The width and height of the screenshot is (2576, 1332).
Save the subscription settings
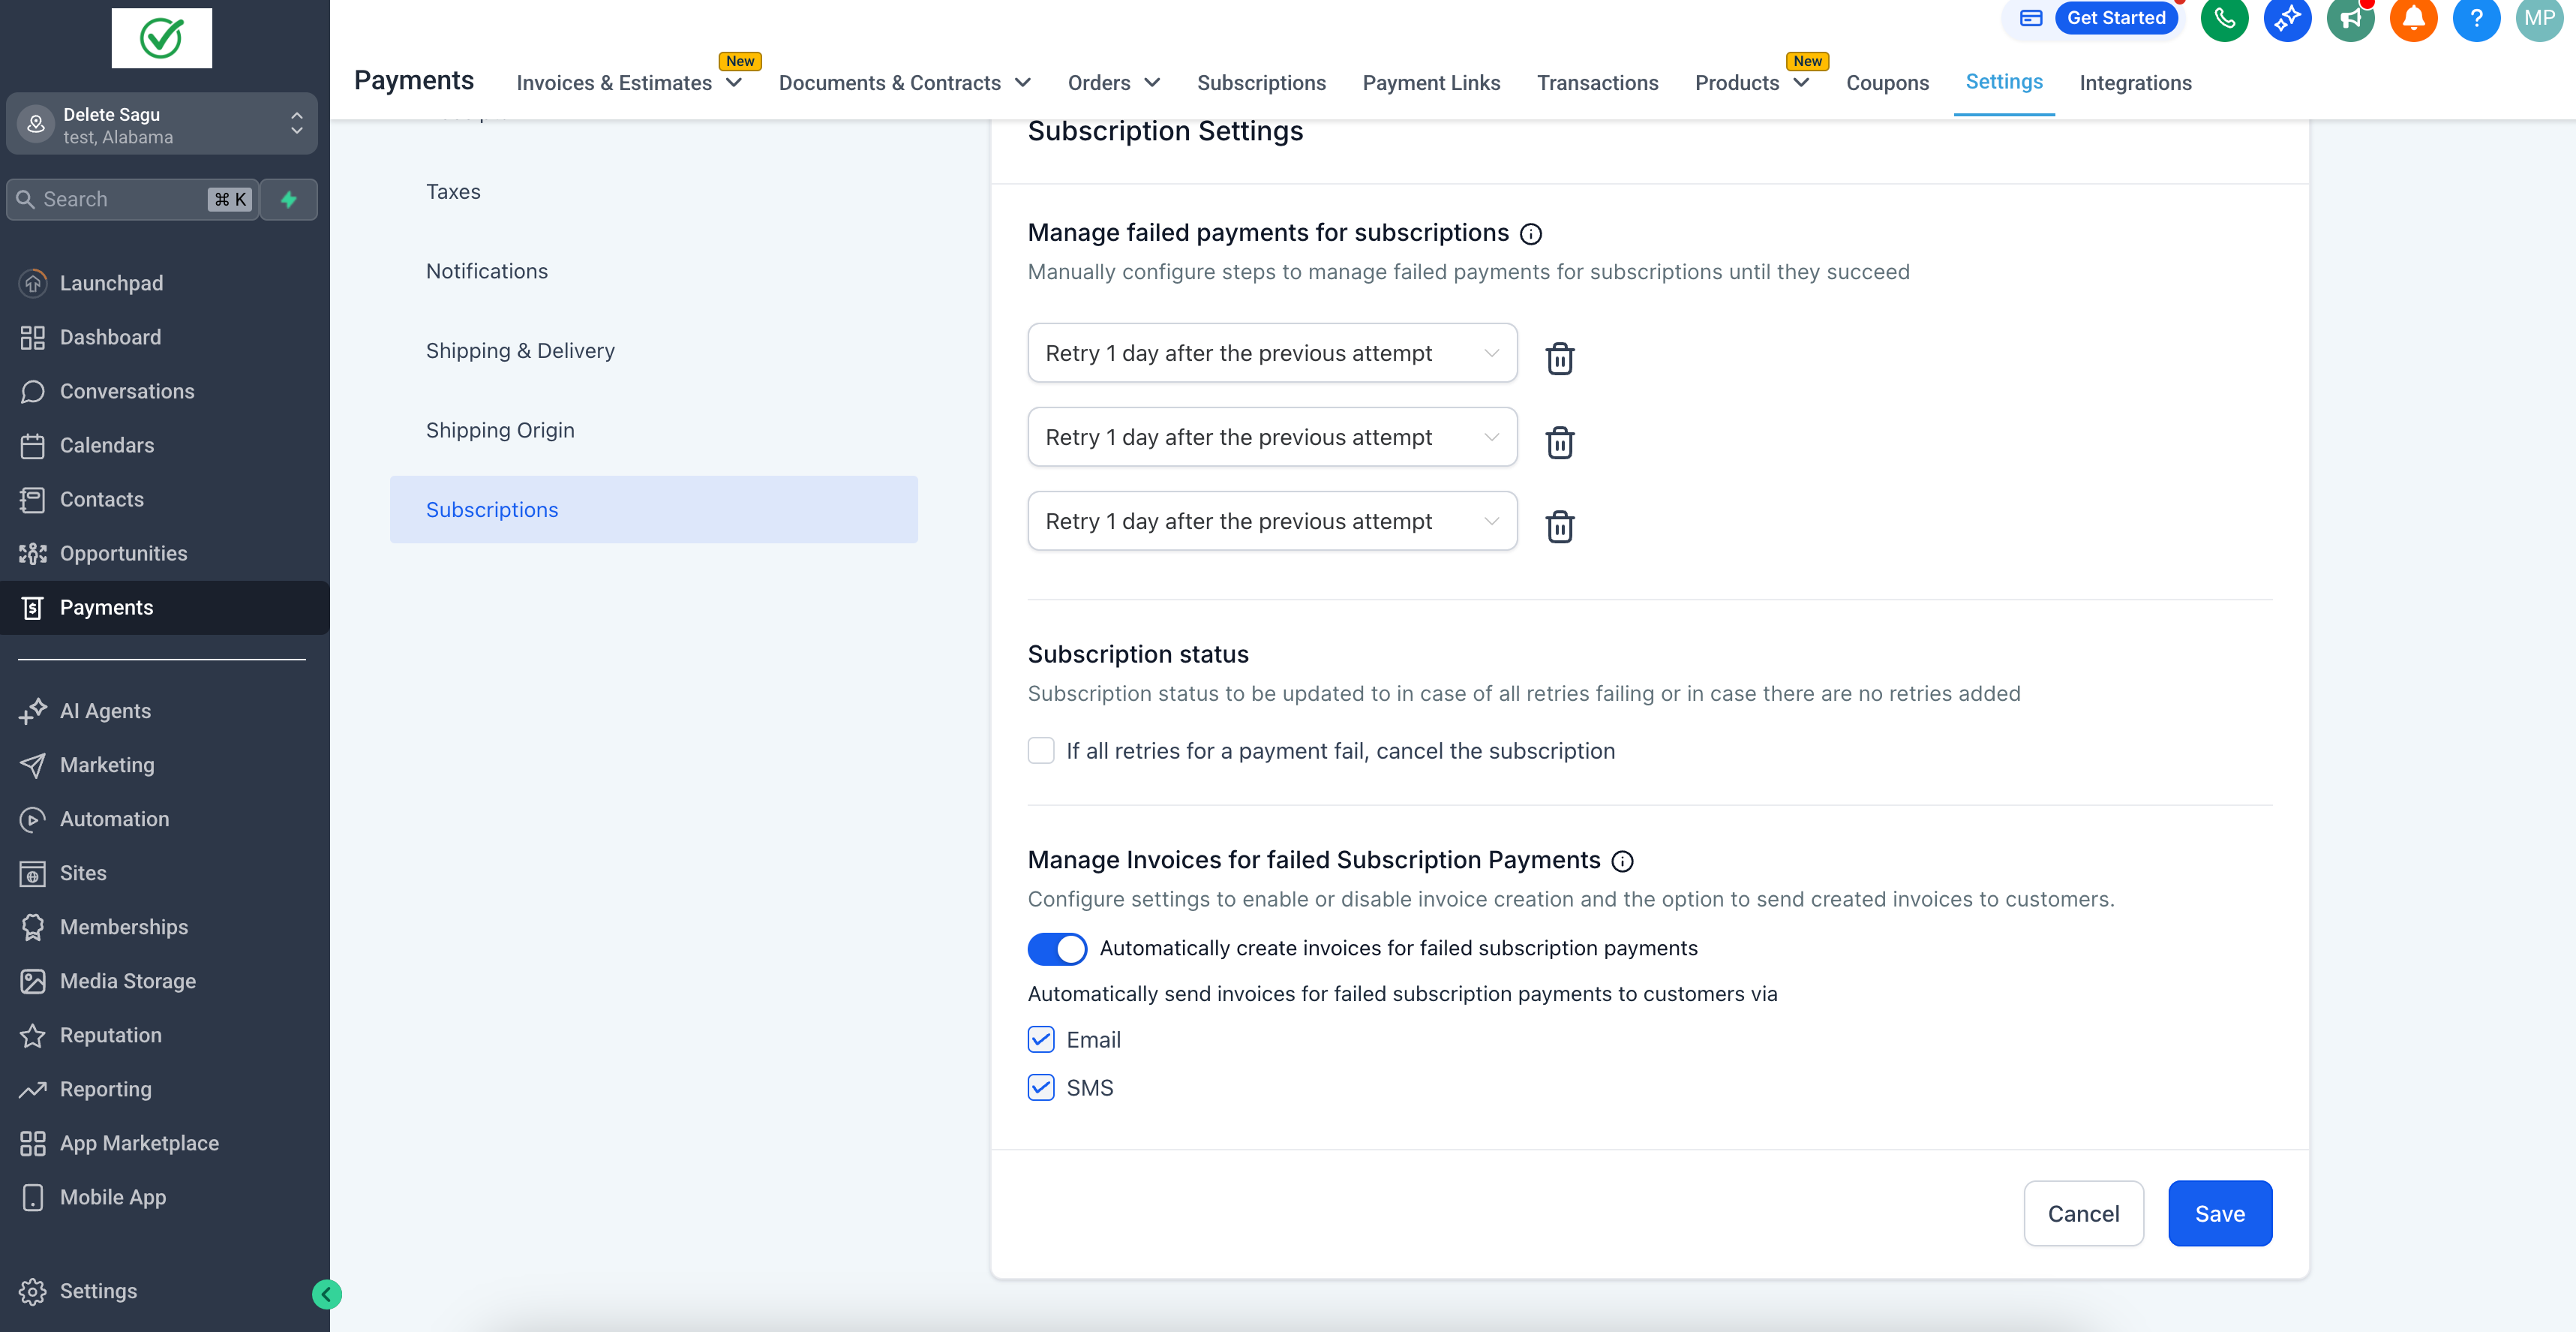pyautogui.click(x=2218, y=1213)
